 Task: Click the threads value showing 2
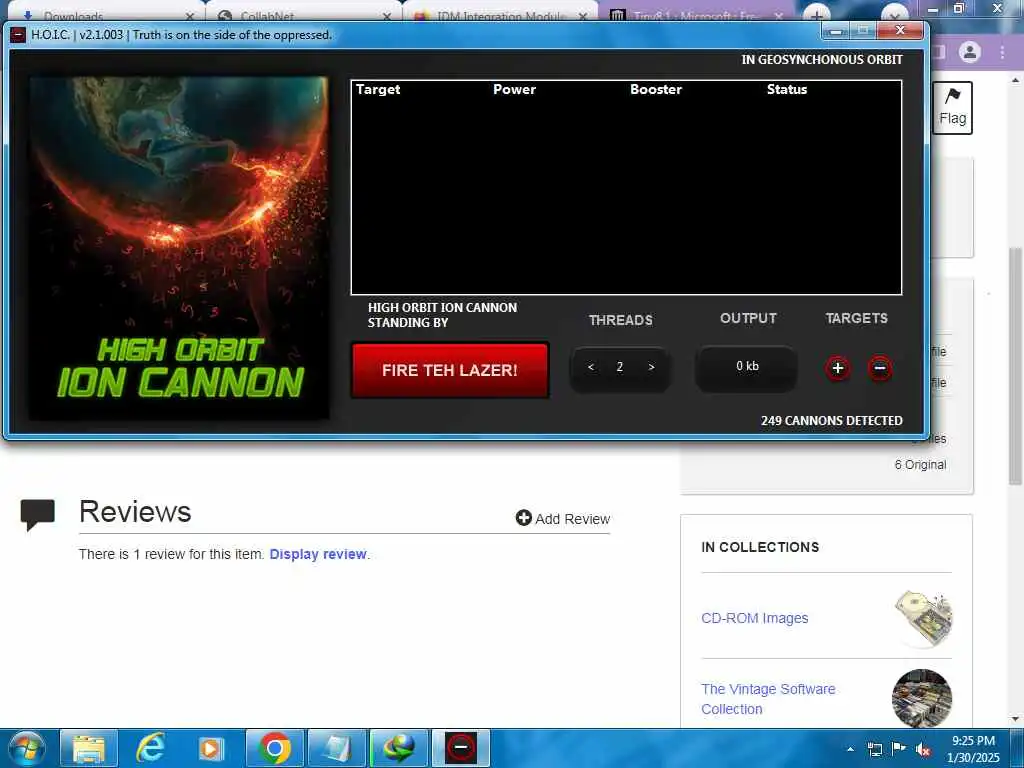coord(620,367)
